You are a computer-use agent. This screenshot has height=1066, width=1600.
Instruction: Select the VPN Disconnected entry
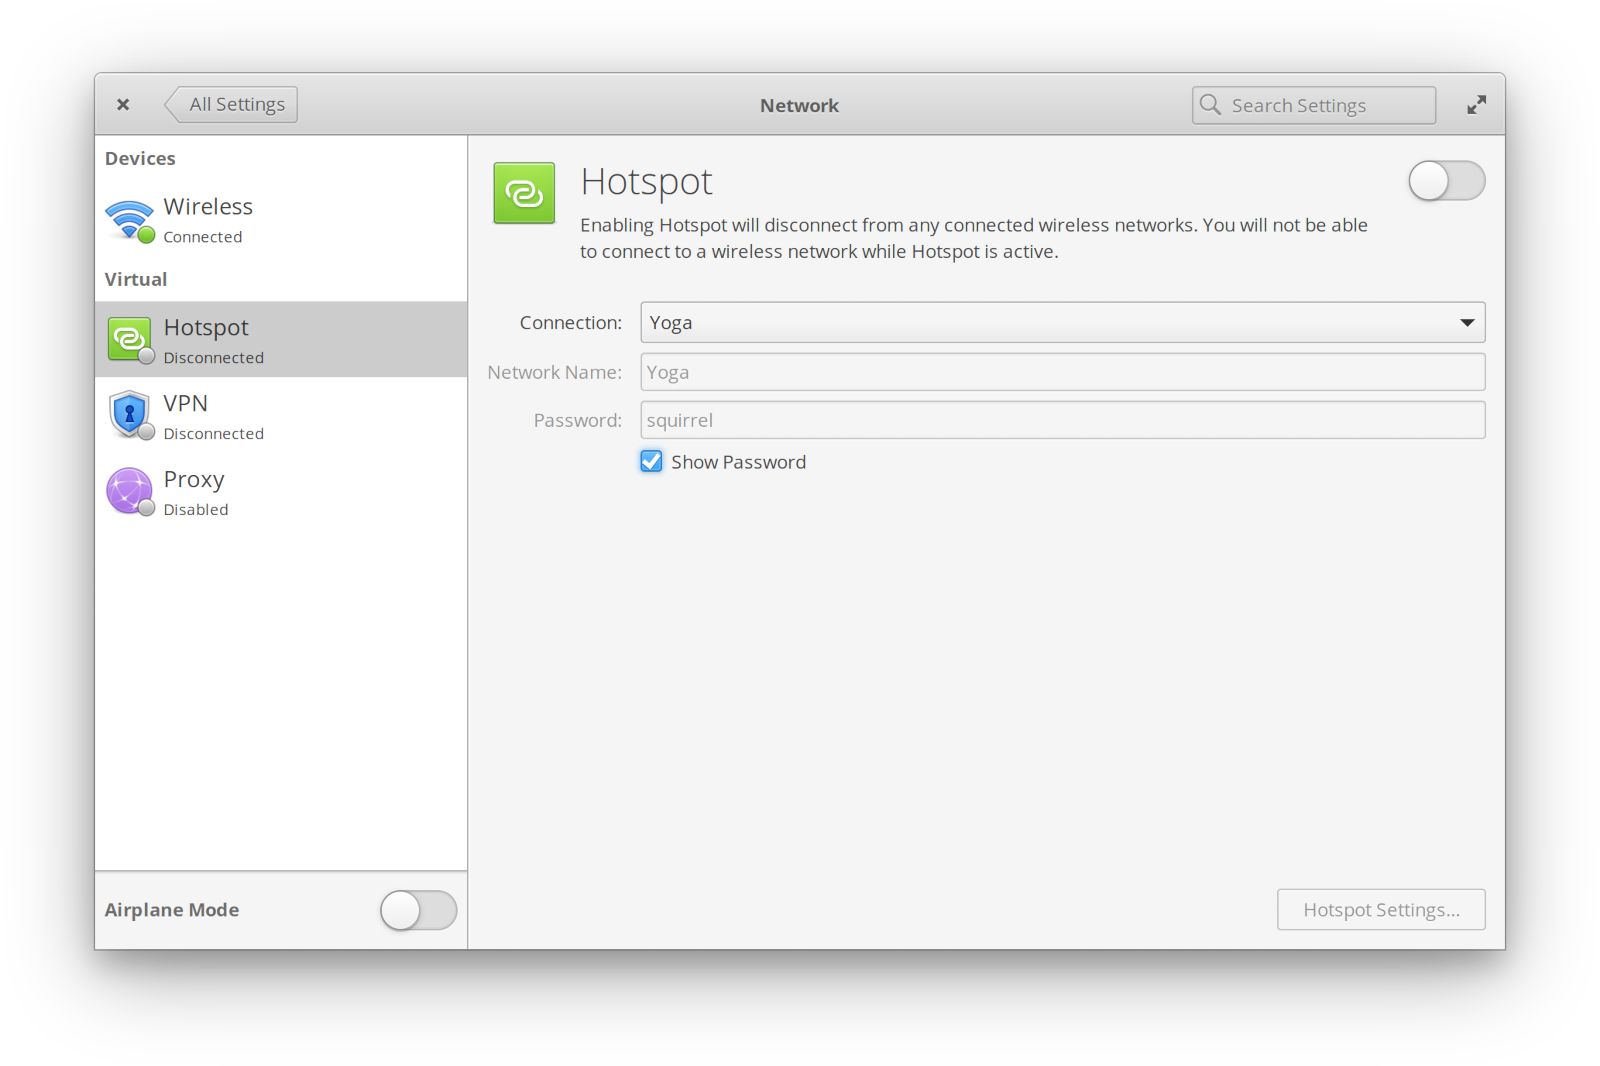coord(280,416)
